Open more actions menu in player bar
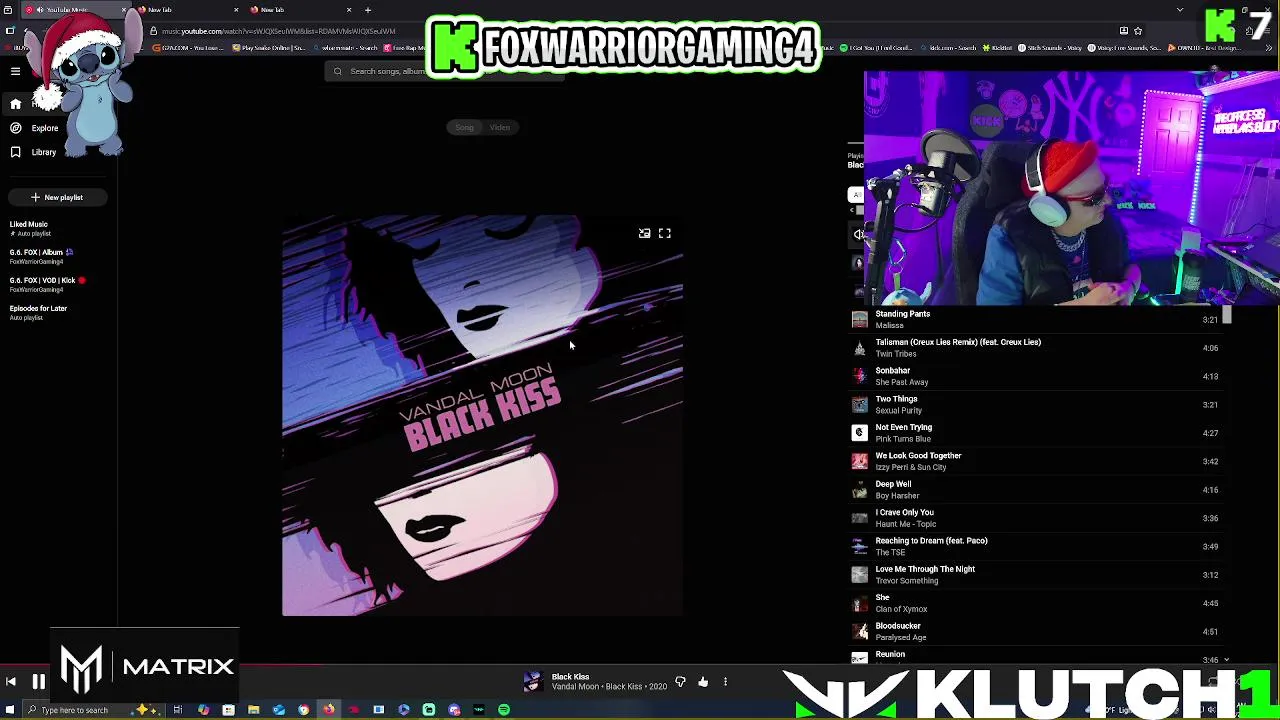 pyautogui.click(x=725, y=682)
